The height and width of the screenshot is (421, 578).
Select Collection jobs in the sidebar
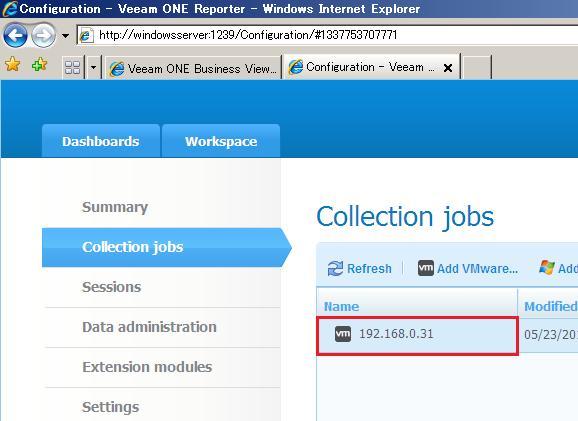[x=166, y=247]
